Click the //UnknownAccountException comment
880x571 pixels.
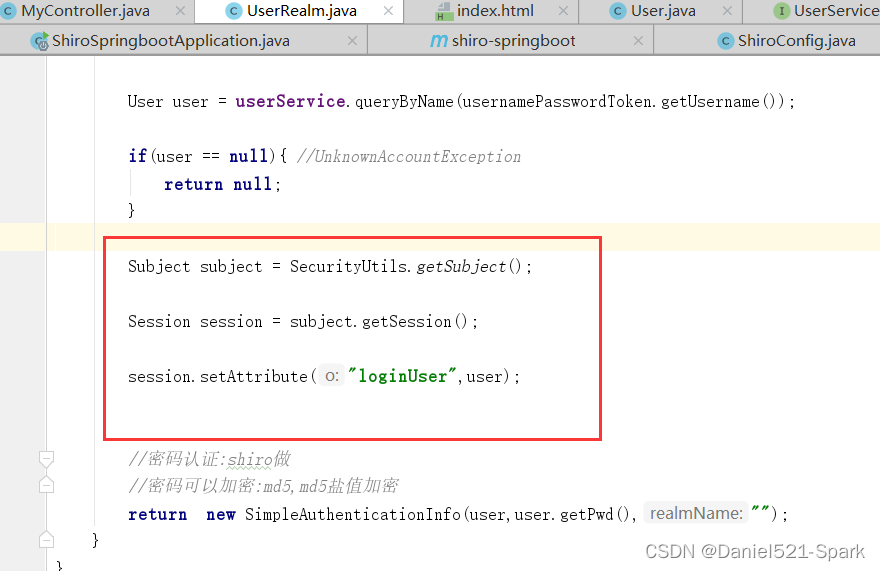409,156
